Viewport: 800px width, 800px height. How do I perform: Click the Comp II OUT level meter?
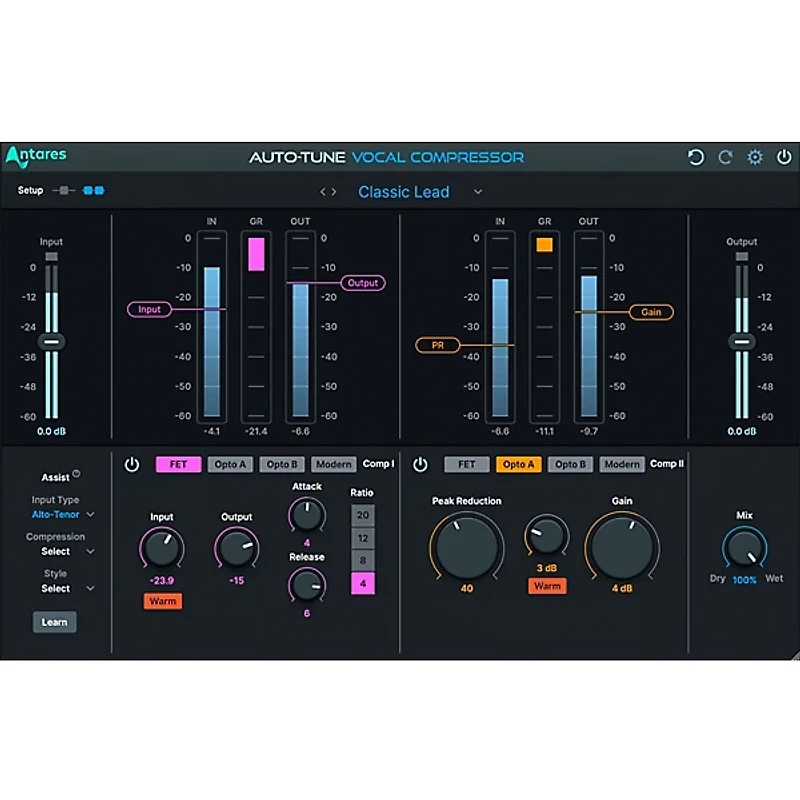pyautogui.click(x=589, y=327)
